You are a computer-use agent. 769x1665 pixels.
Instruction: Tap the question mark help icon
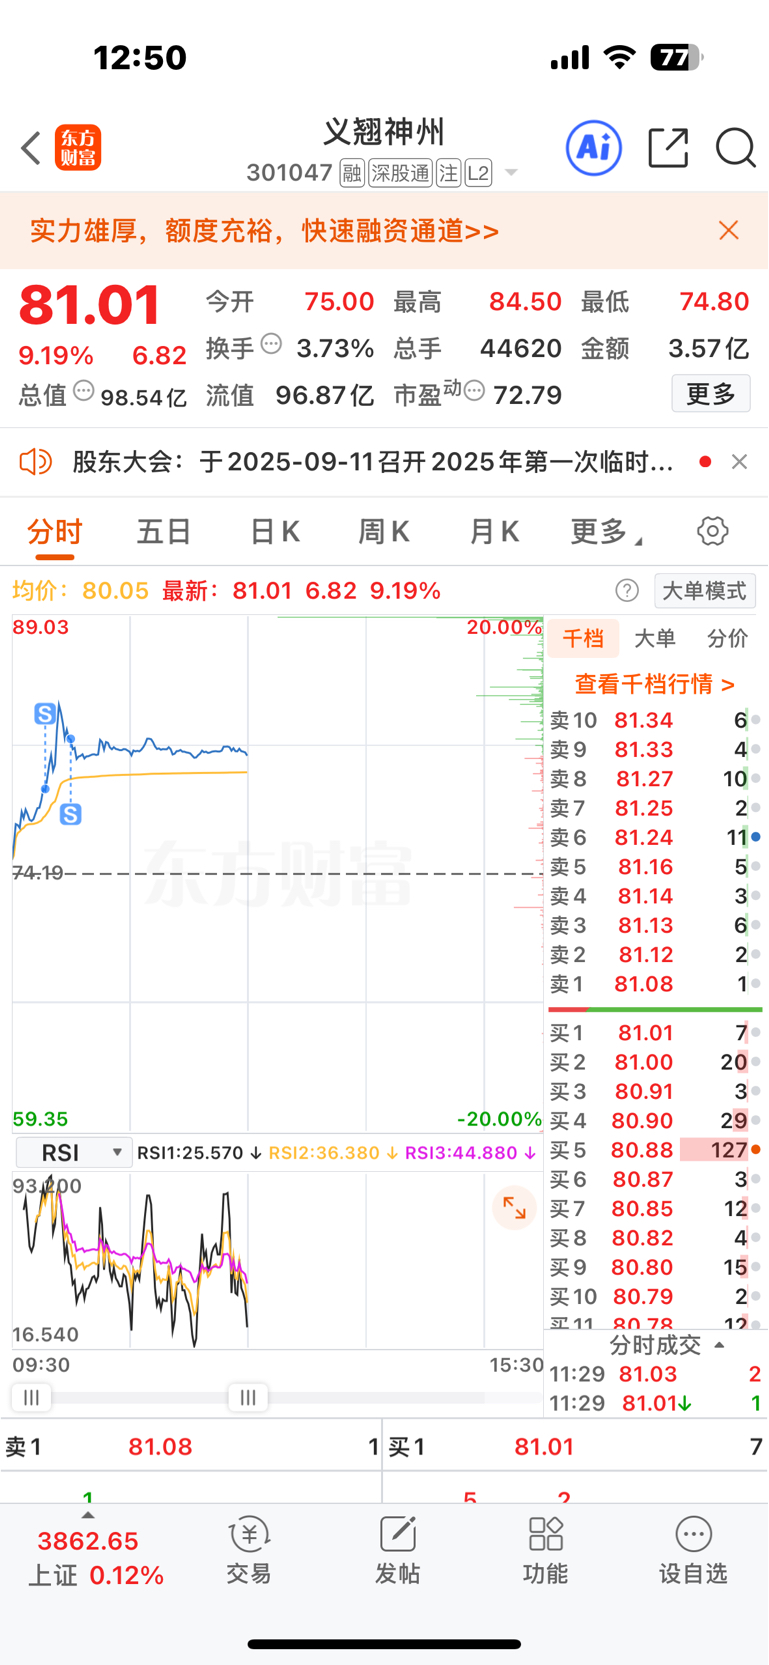pyautogui.click(x=627, y=591)
